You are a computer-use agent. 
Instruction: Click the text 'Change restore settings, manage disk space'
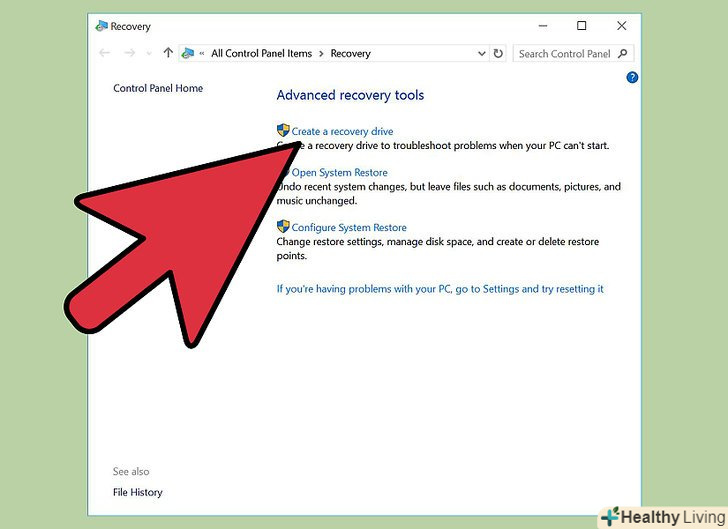374,242
